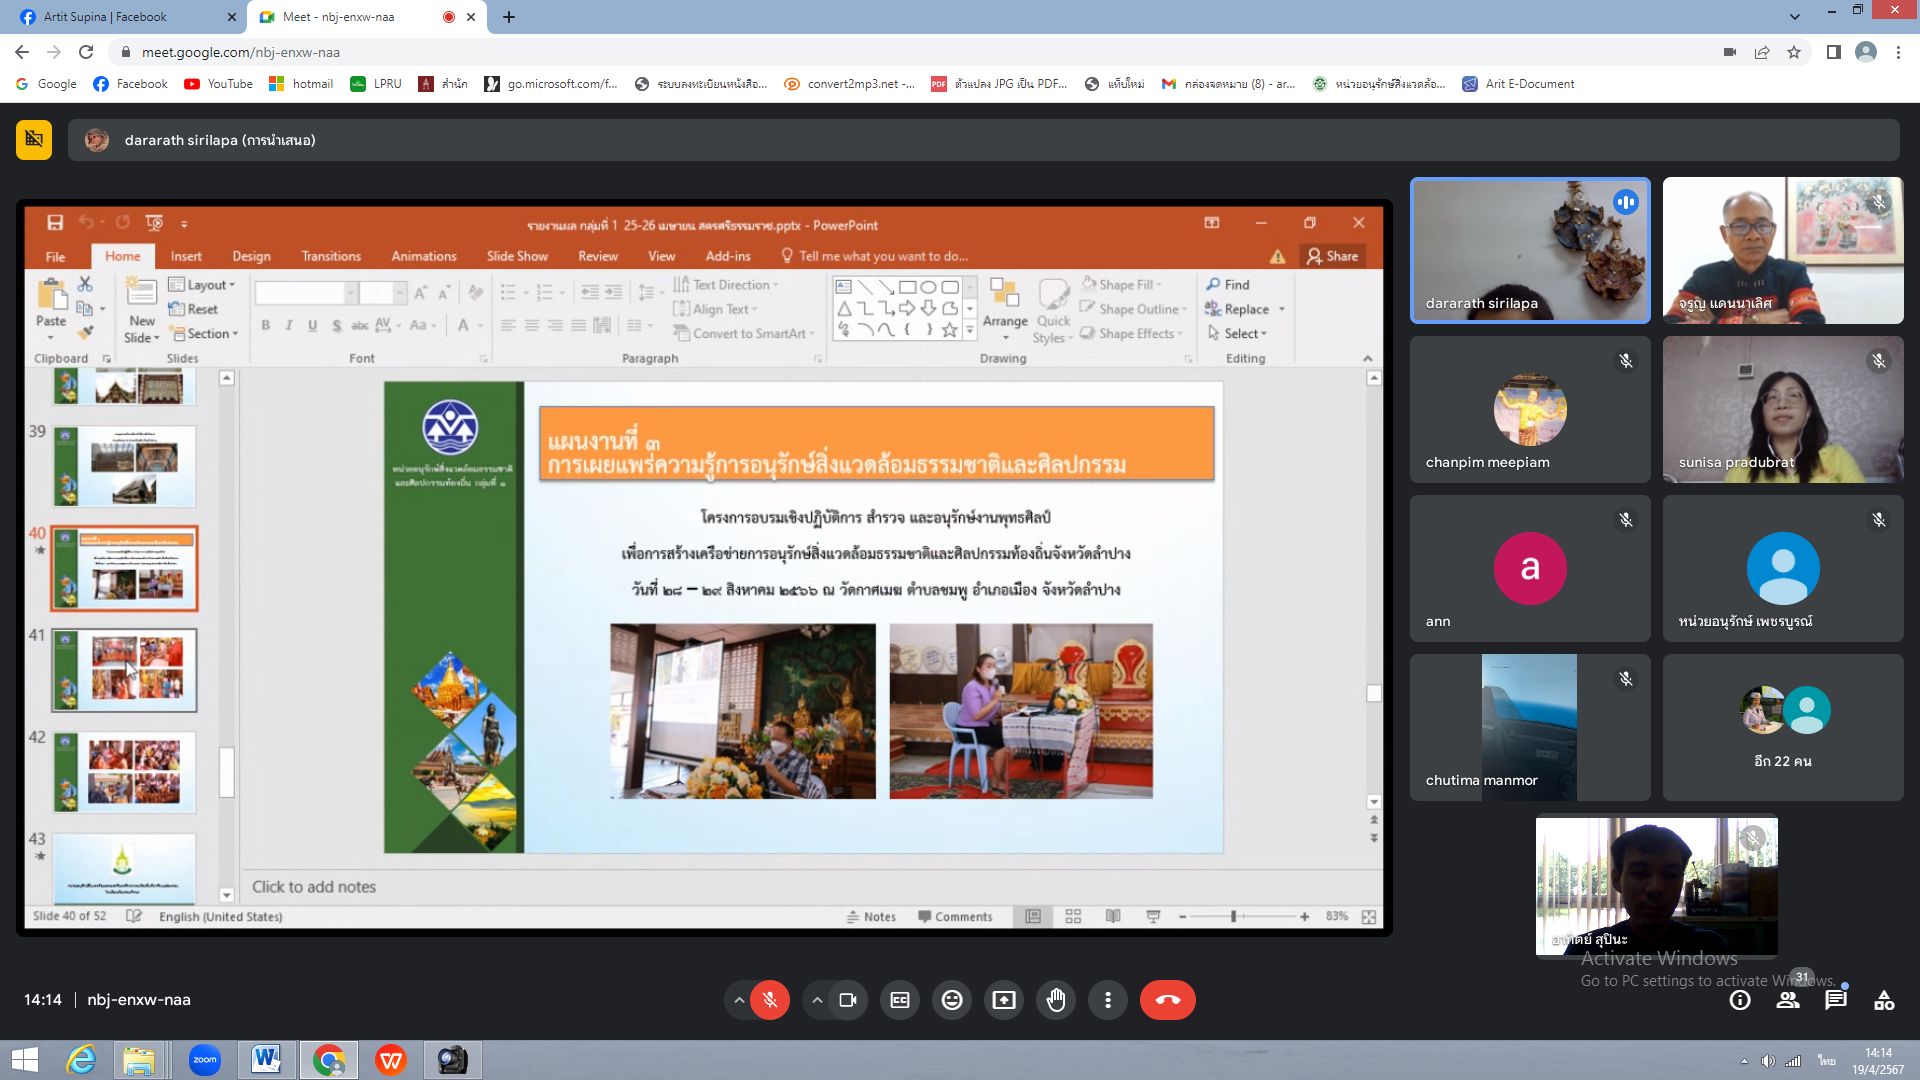Show the people list icon
This screenshot has width=1920, height=1080.
tap(1788, 1000)
